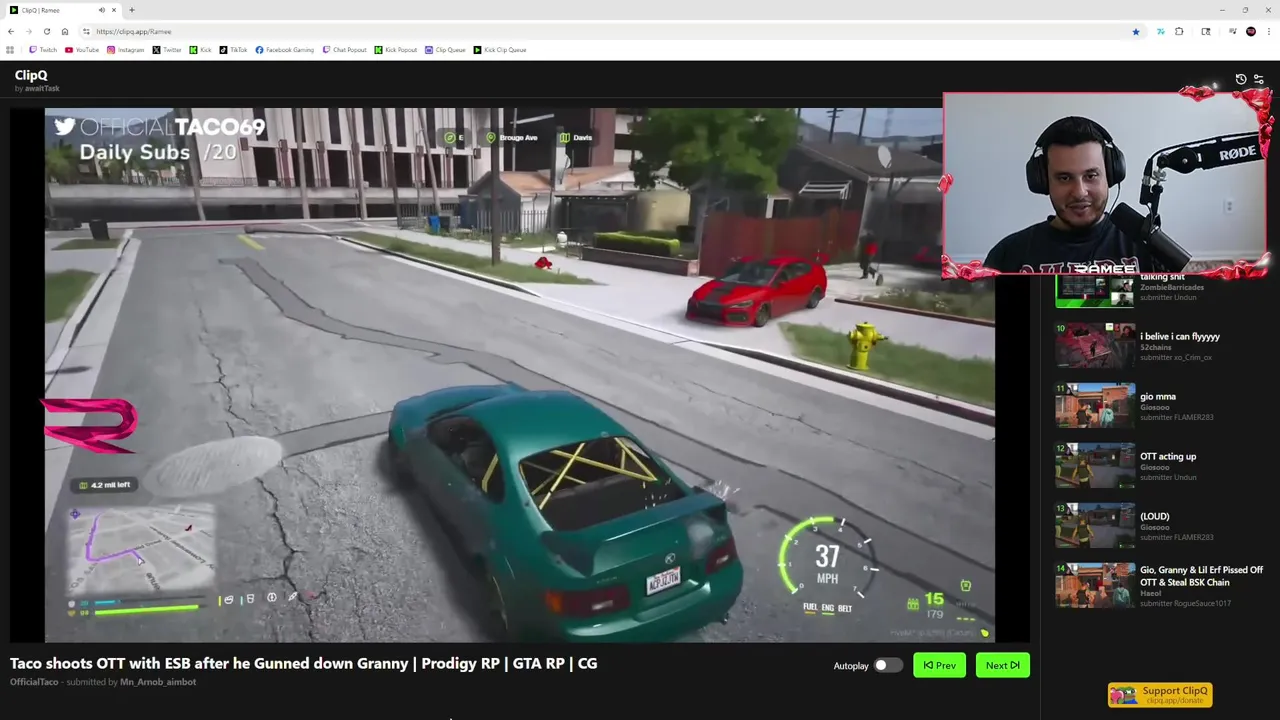Open the media controls icon
The width and height of the screenshot is (1280, 720).
[1232, 31]
